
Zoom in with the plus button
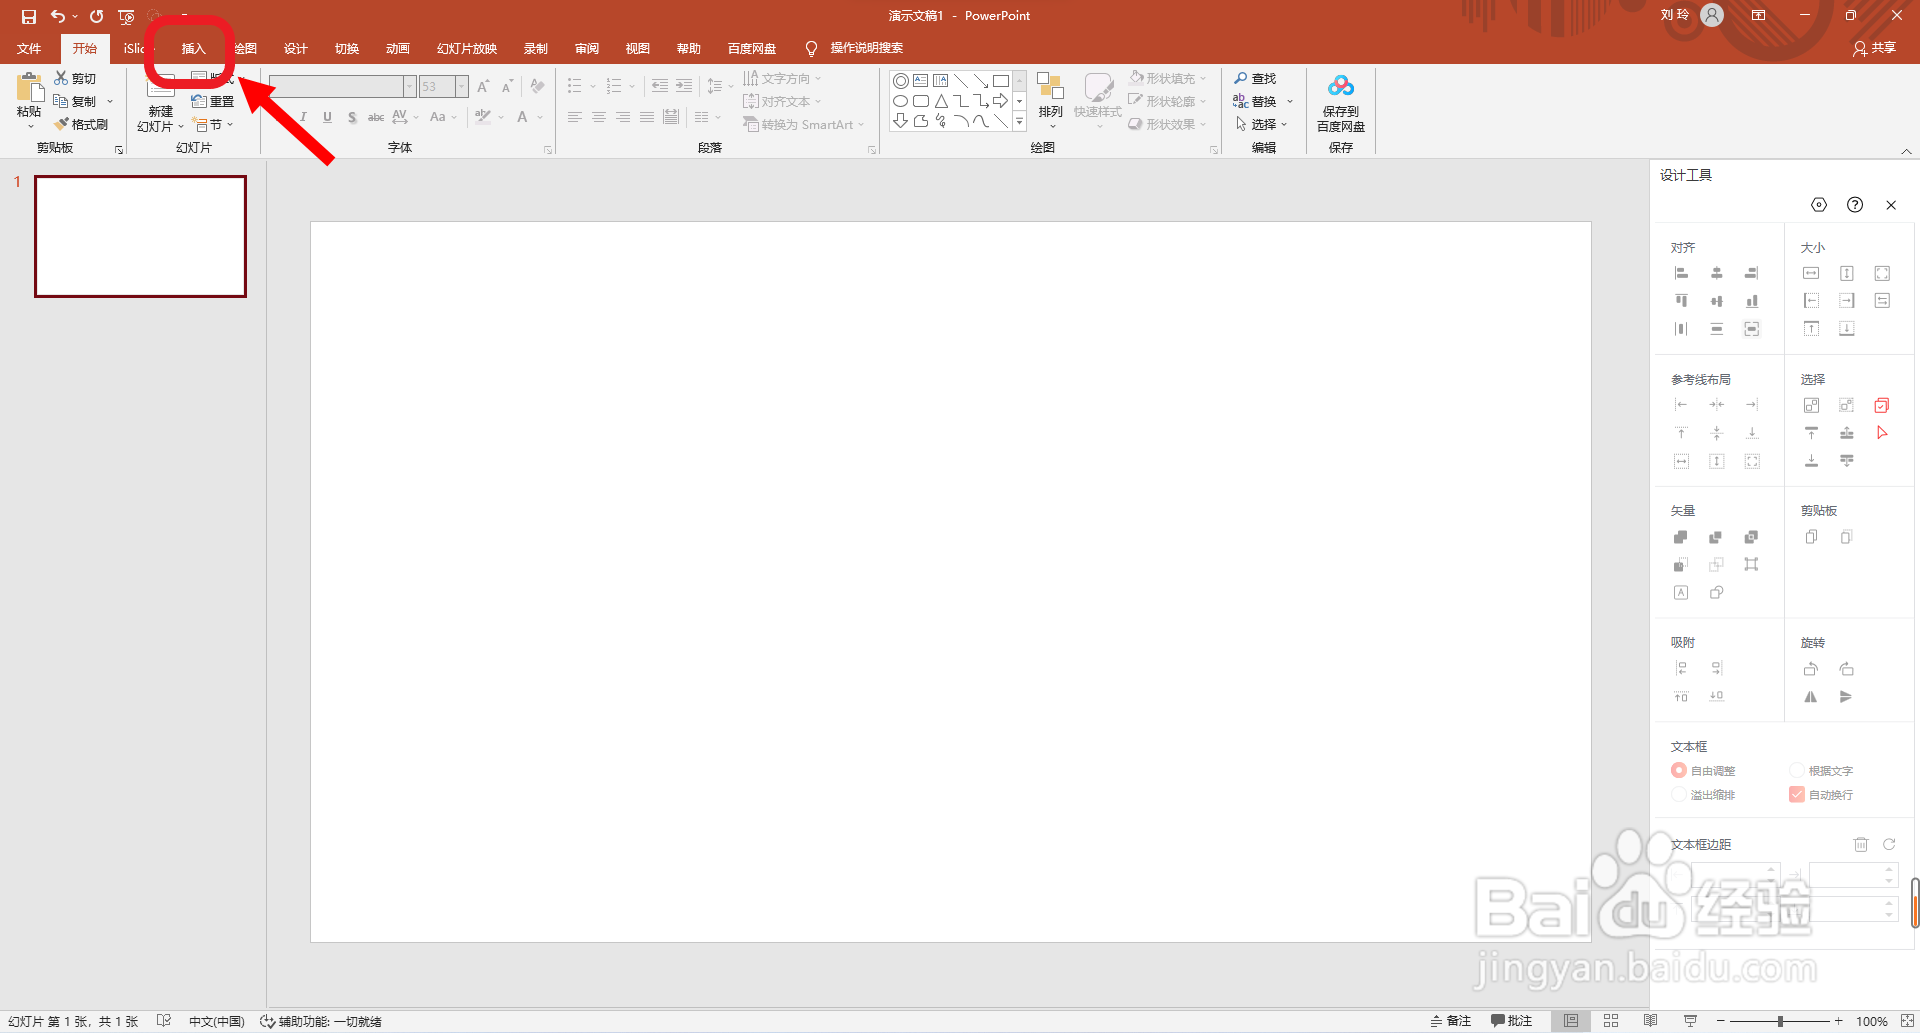click(1838, 1021)
